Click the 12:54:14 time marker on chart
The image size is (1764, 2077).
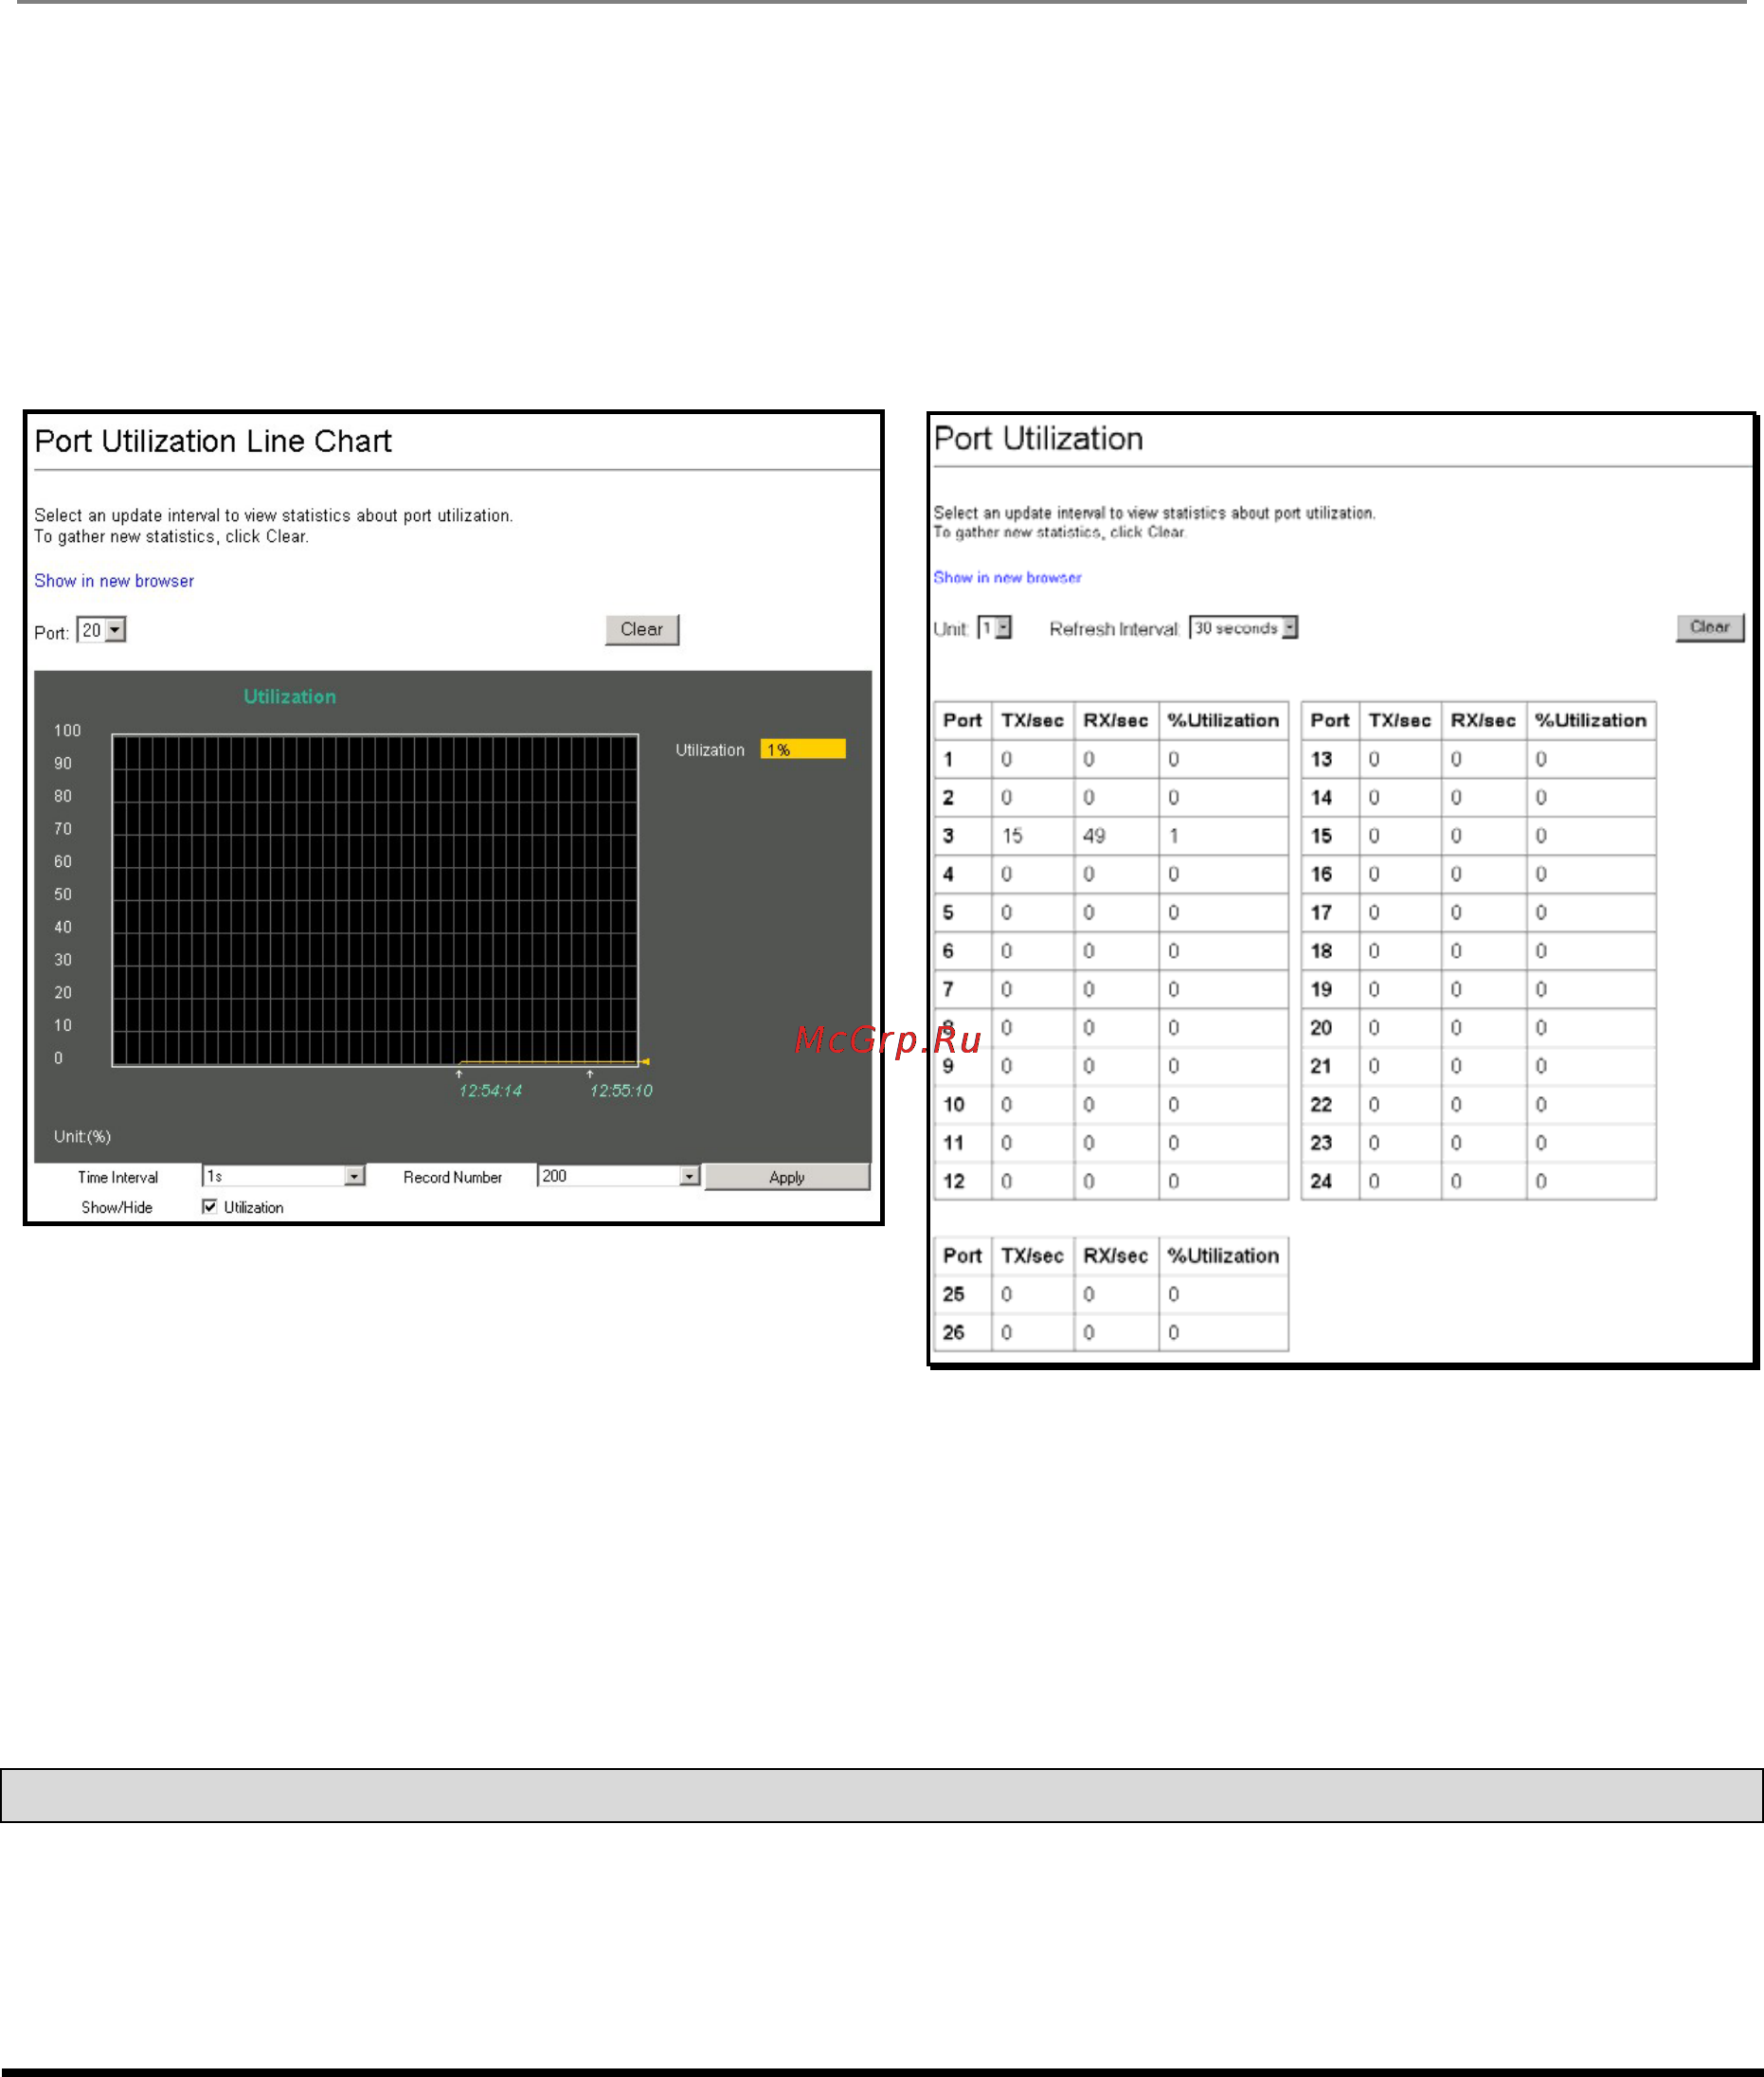(490, 1091)
